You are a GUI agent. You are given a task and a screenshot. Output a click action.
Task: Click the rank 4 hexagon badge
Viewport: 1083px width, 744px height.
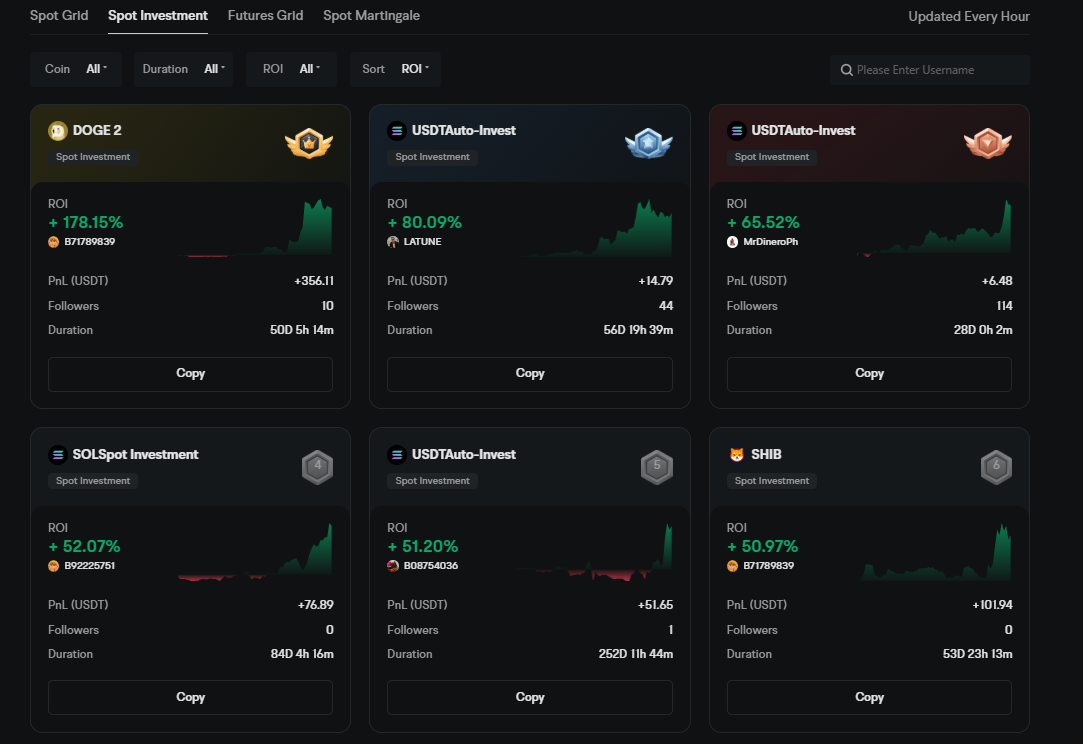pyautogui.click(x=317, y=467)
